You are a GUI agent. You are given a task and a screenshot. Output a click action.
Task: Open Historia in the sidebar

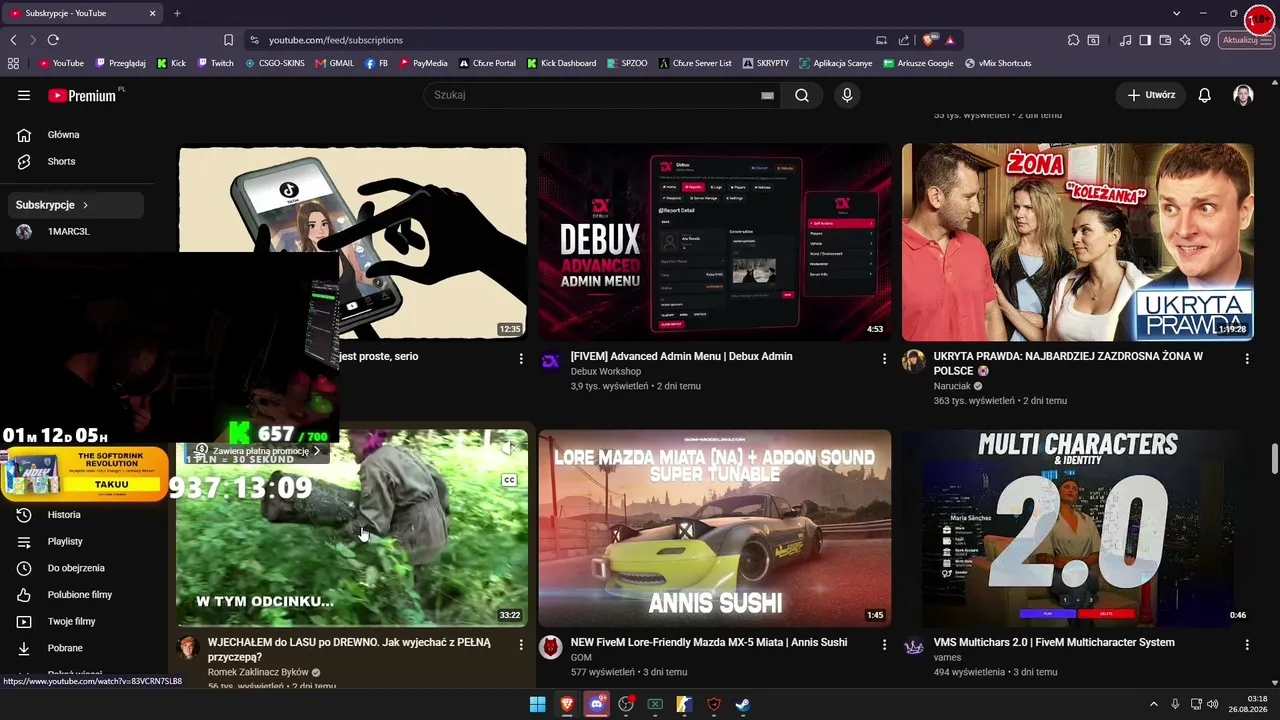tap(64, 515)
